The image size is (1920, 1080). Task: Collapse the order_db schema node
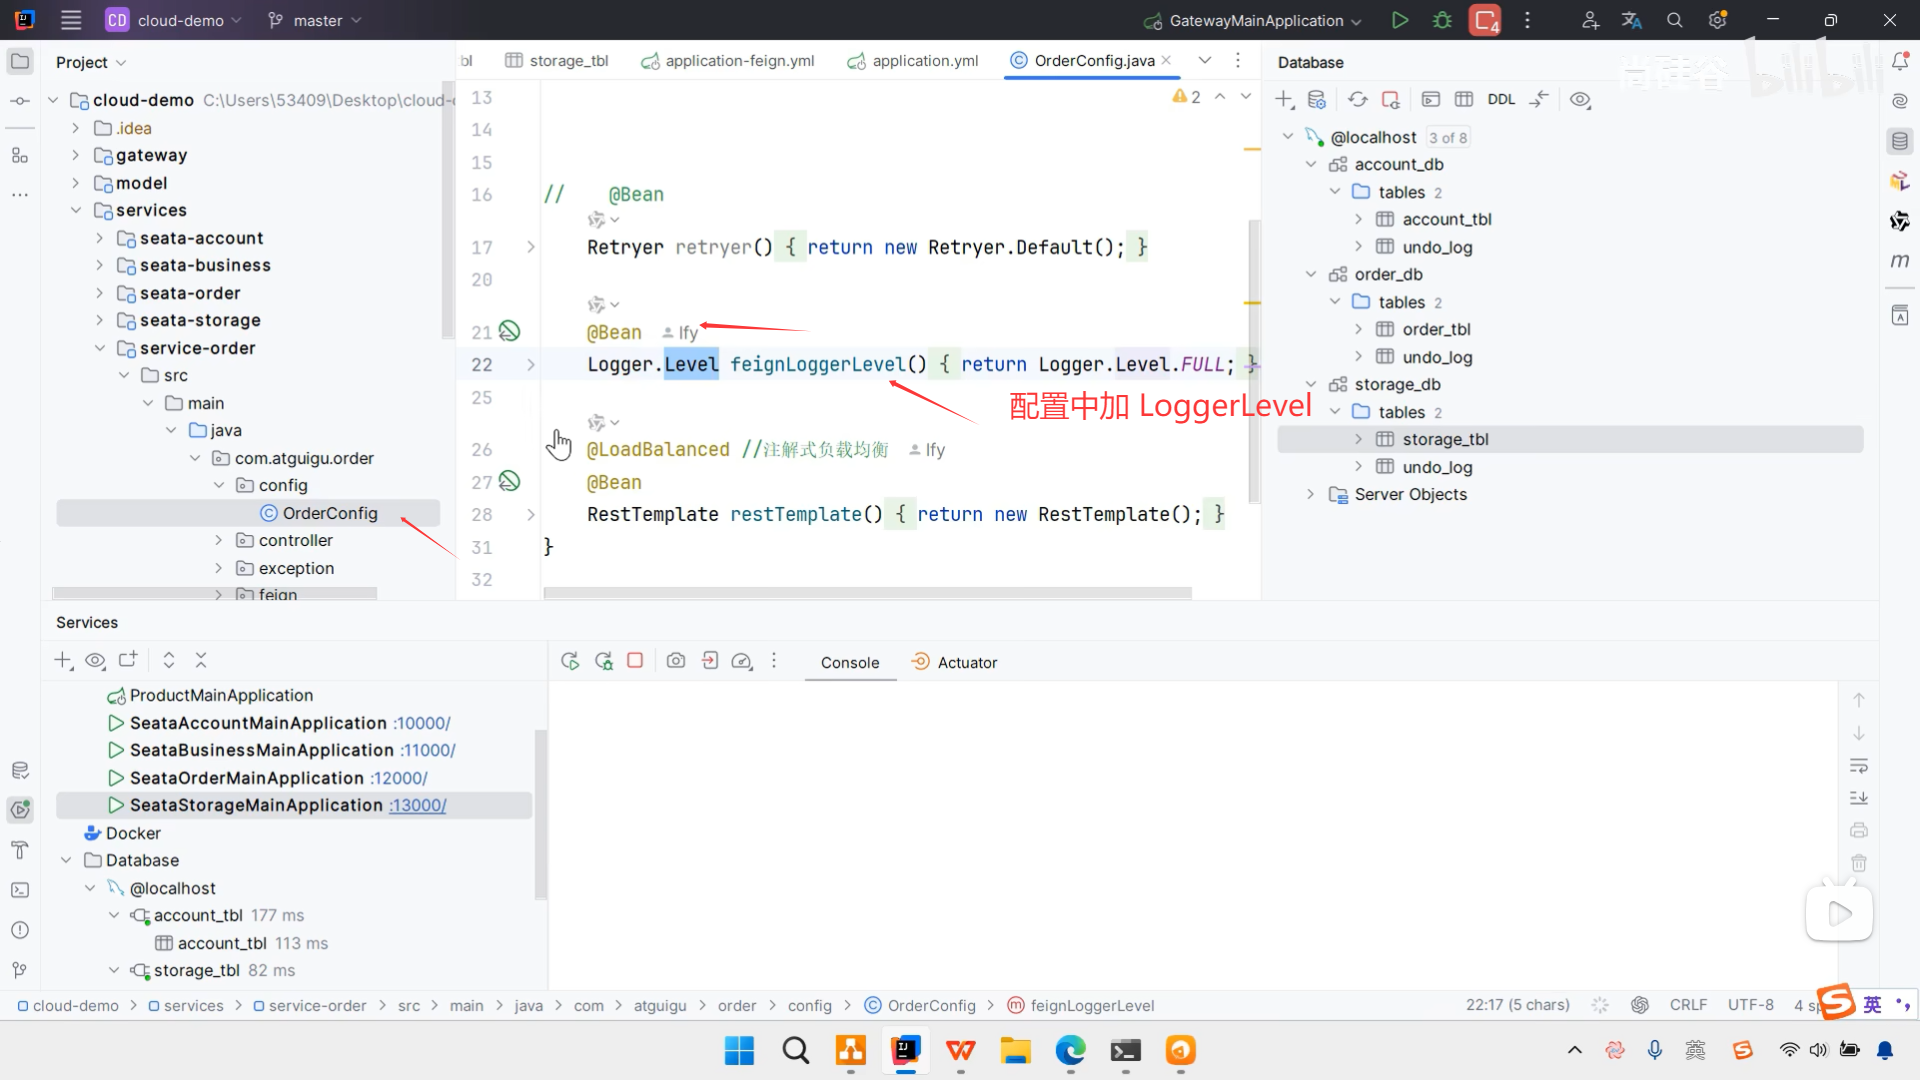tap(1311, 274)
